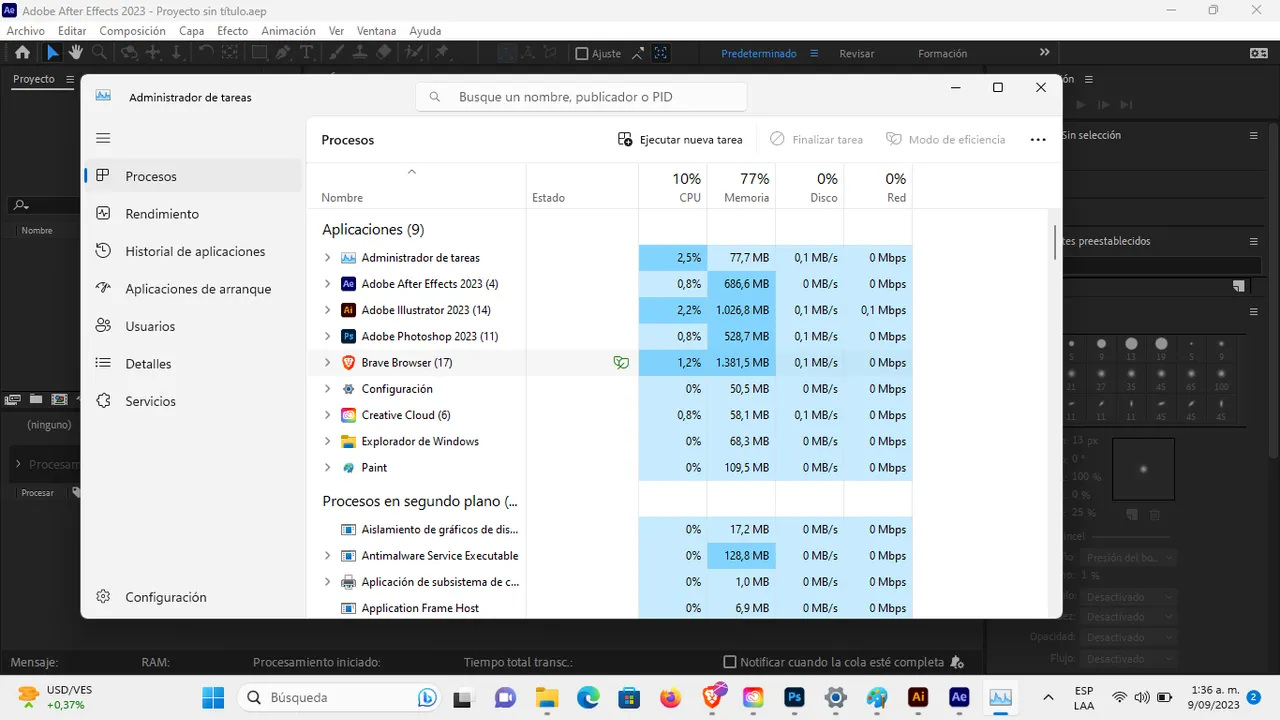Image resolution: width=1280 pixels, height=720 pixels.
Task: Open the Procesos section in Task Manager
Action: point(193,176)
